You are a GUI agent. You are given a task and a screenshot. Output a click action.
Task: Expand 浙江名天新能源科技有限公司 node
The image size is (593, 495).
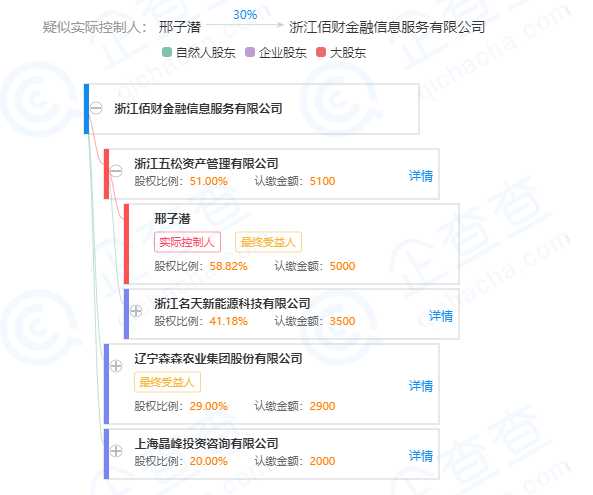point(136,311)
